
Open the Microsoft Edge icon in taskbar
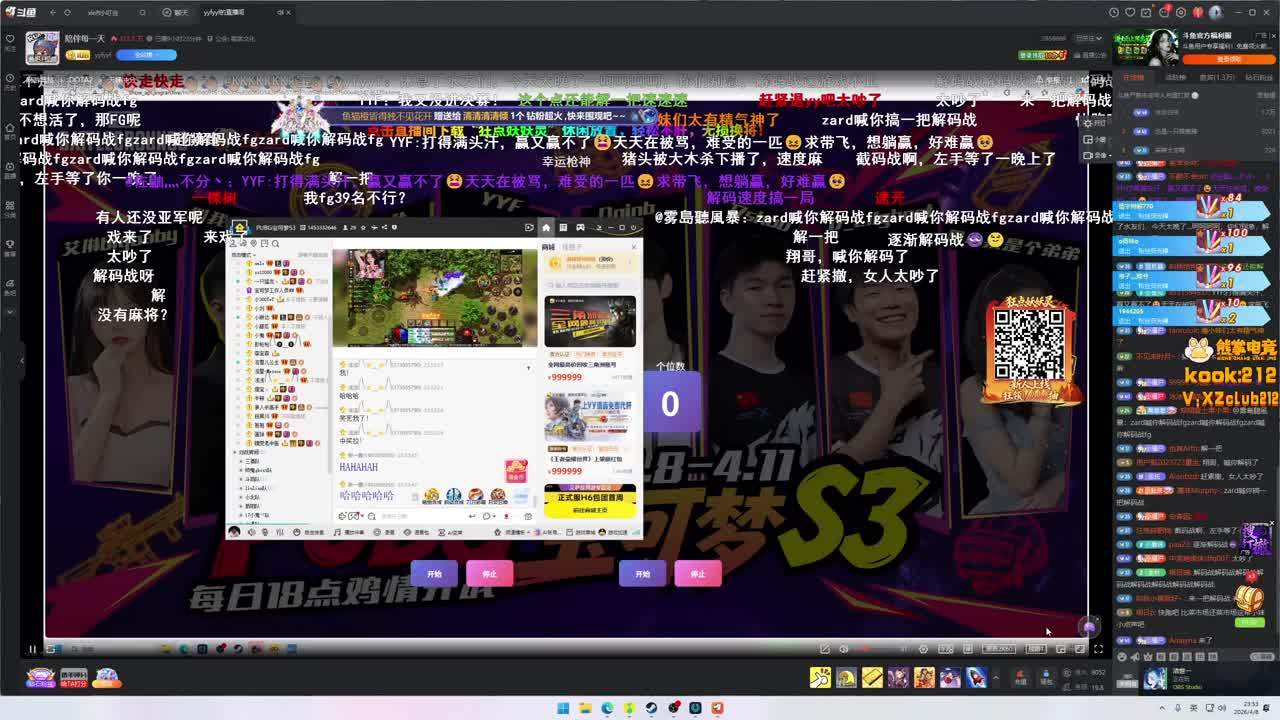tap(607, 708)
